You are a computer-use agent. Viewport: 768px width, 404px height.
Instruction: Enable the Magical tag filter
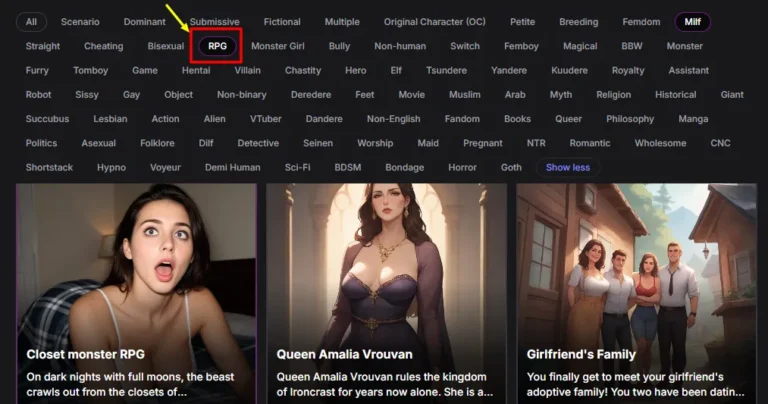click(x=580, y=46)
